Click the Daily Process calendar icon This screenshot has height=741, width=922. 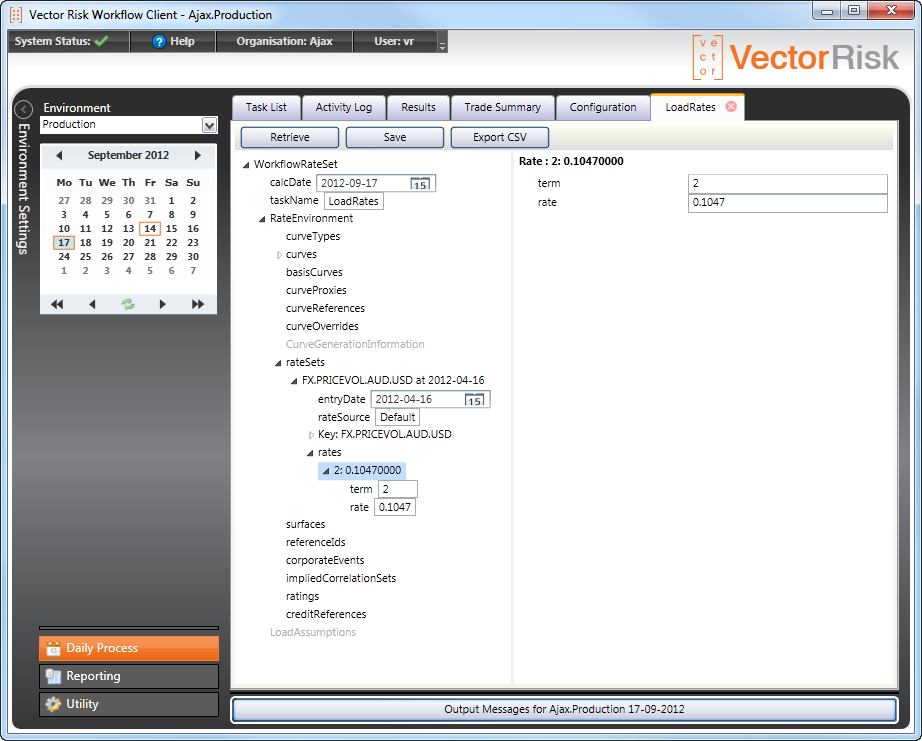coord(54,649)
